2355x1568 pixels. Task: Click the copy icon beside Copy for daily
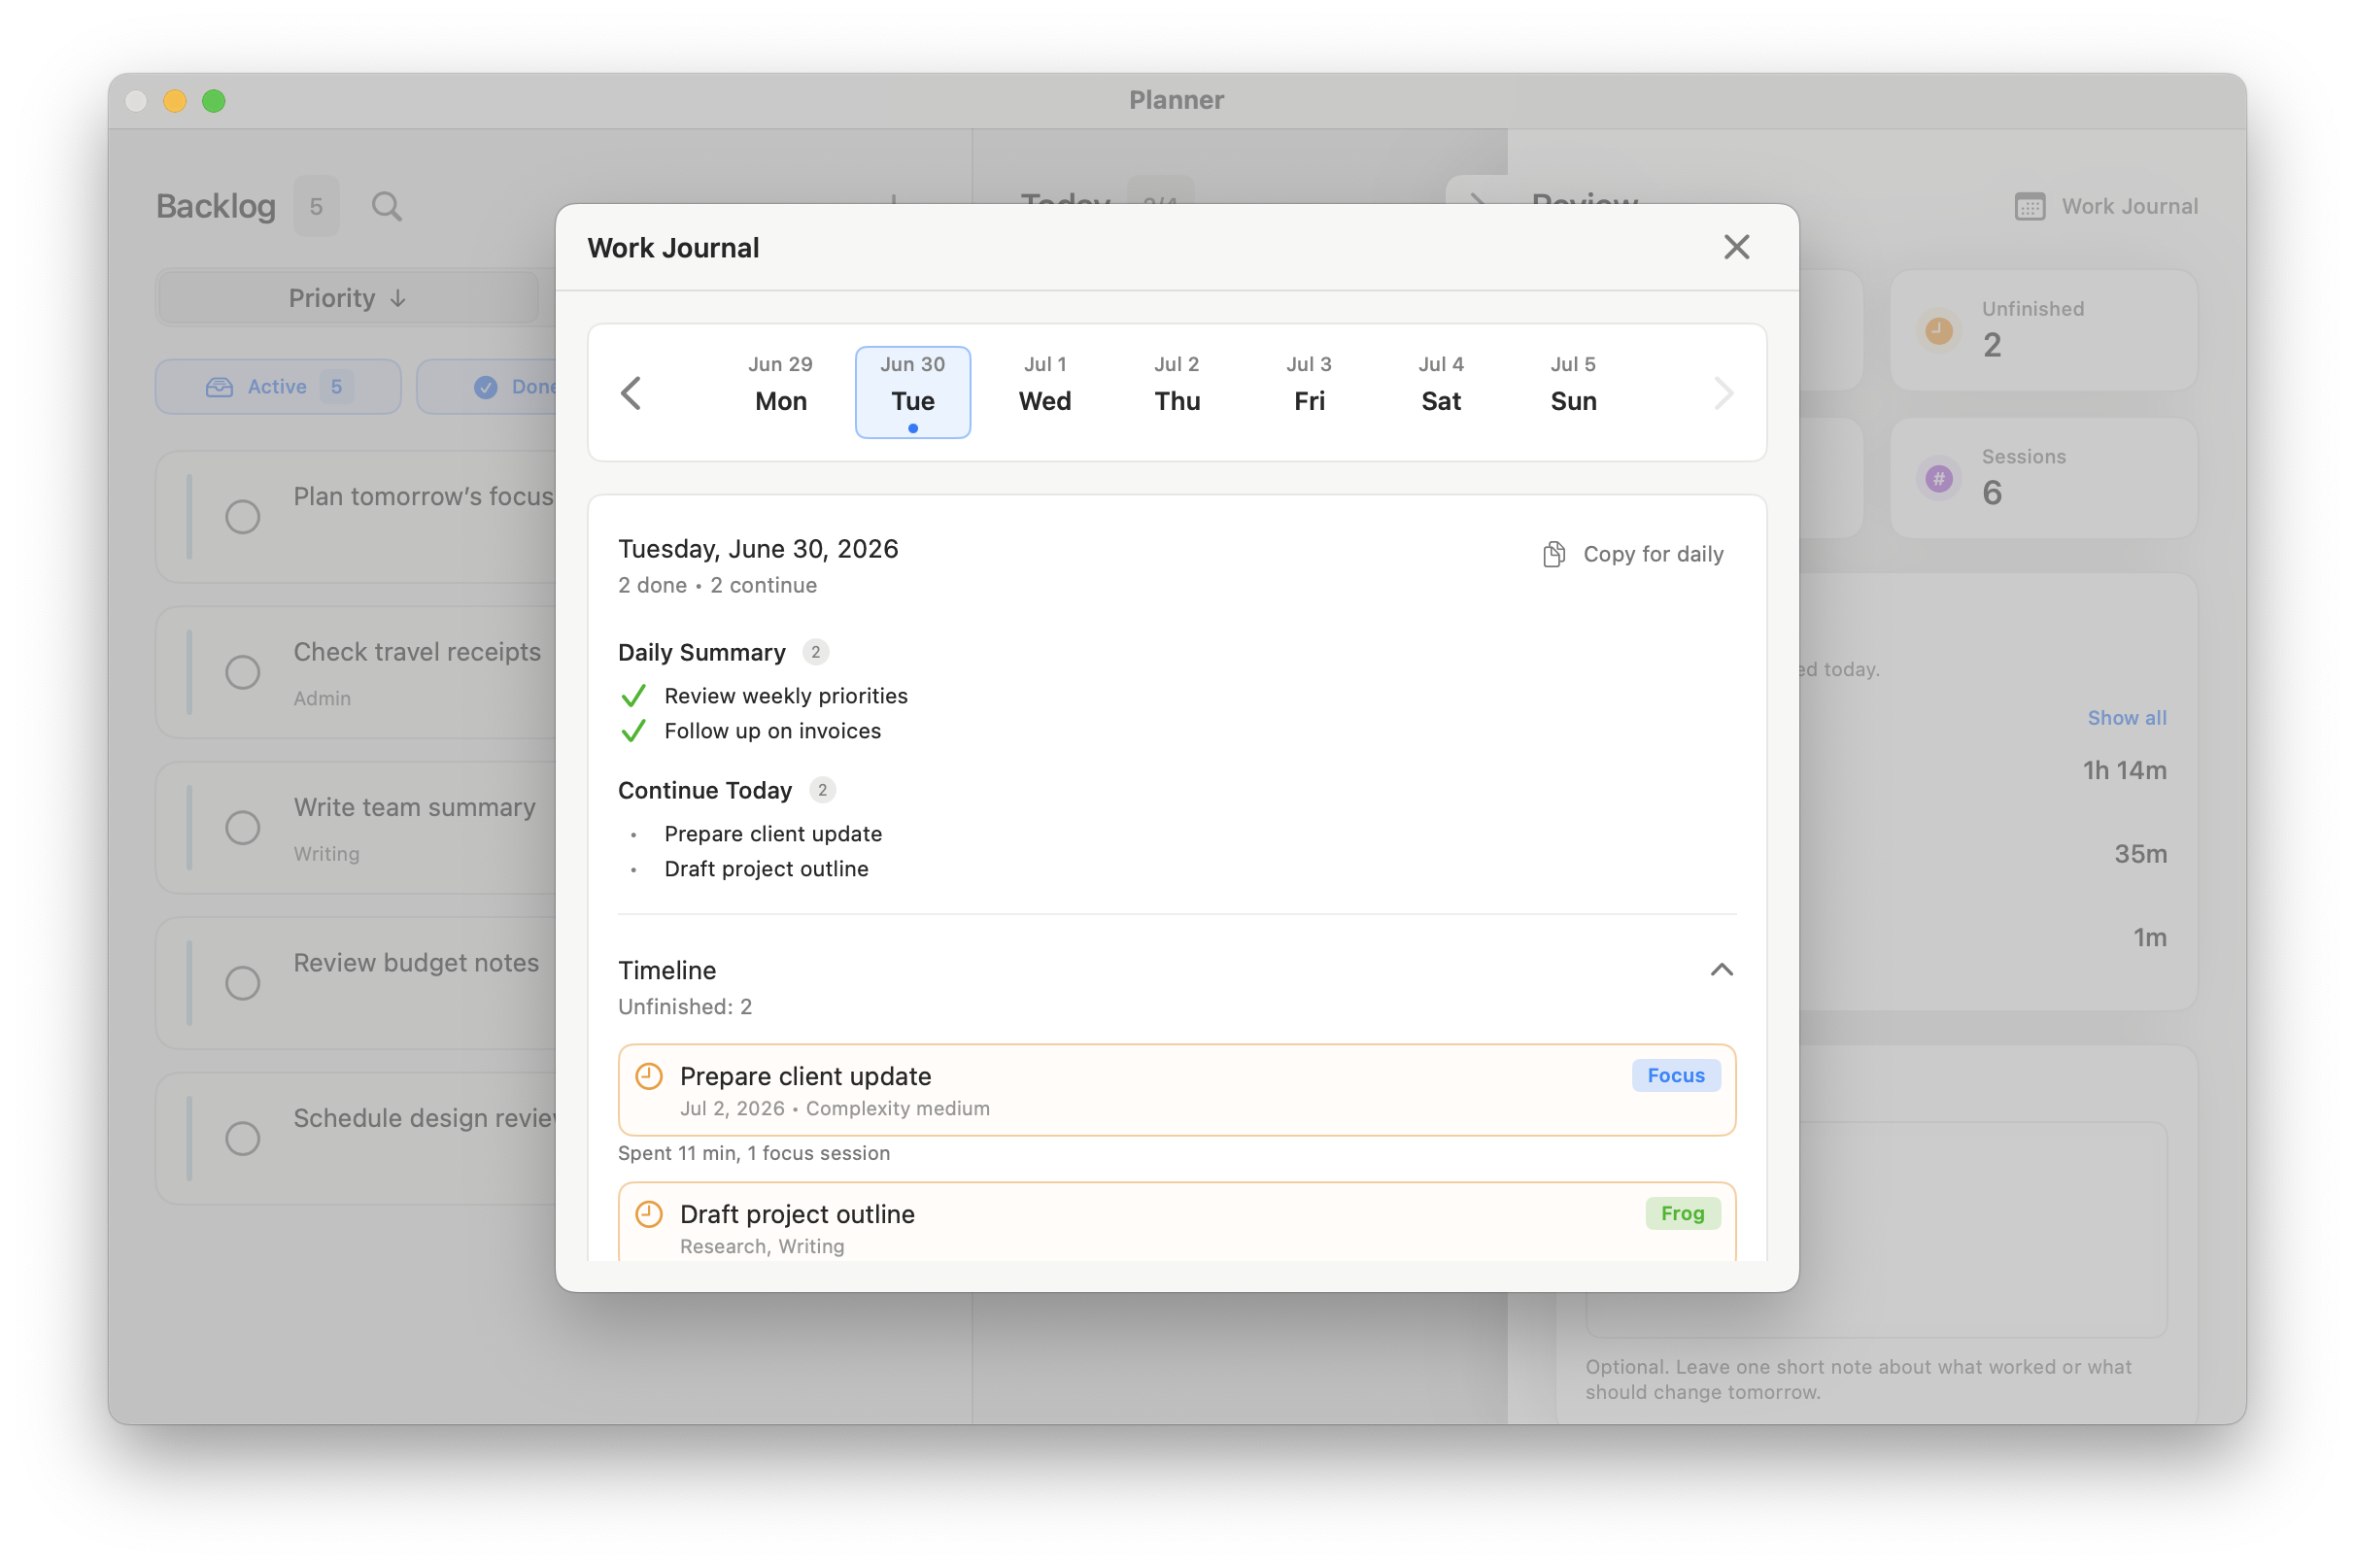coord(1553,554)
